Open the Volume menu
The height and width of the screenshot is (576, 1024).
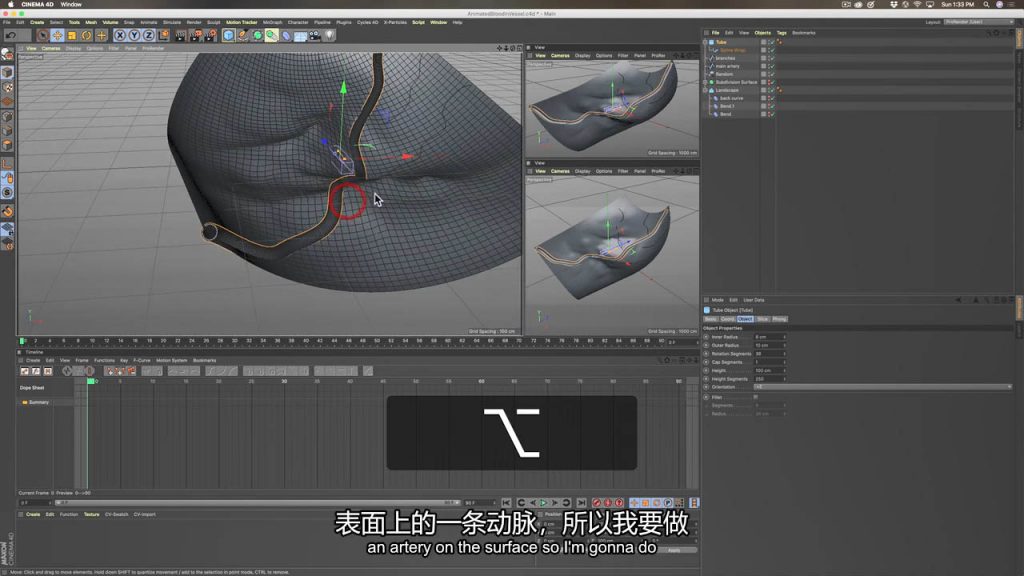click(110, 22)
